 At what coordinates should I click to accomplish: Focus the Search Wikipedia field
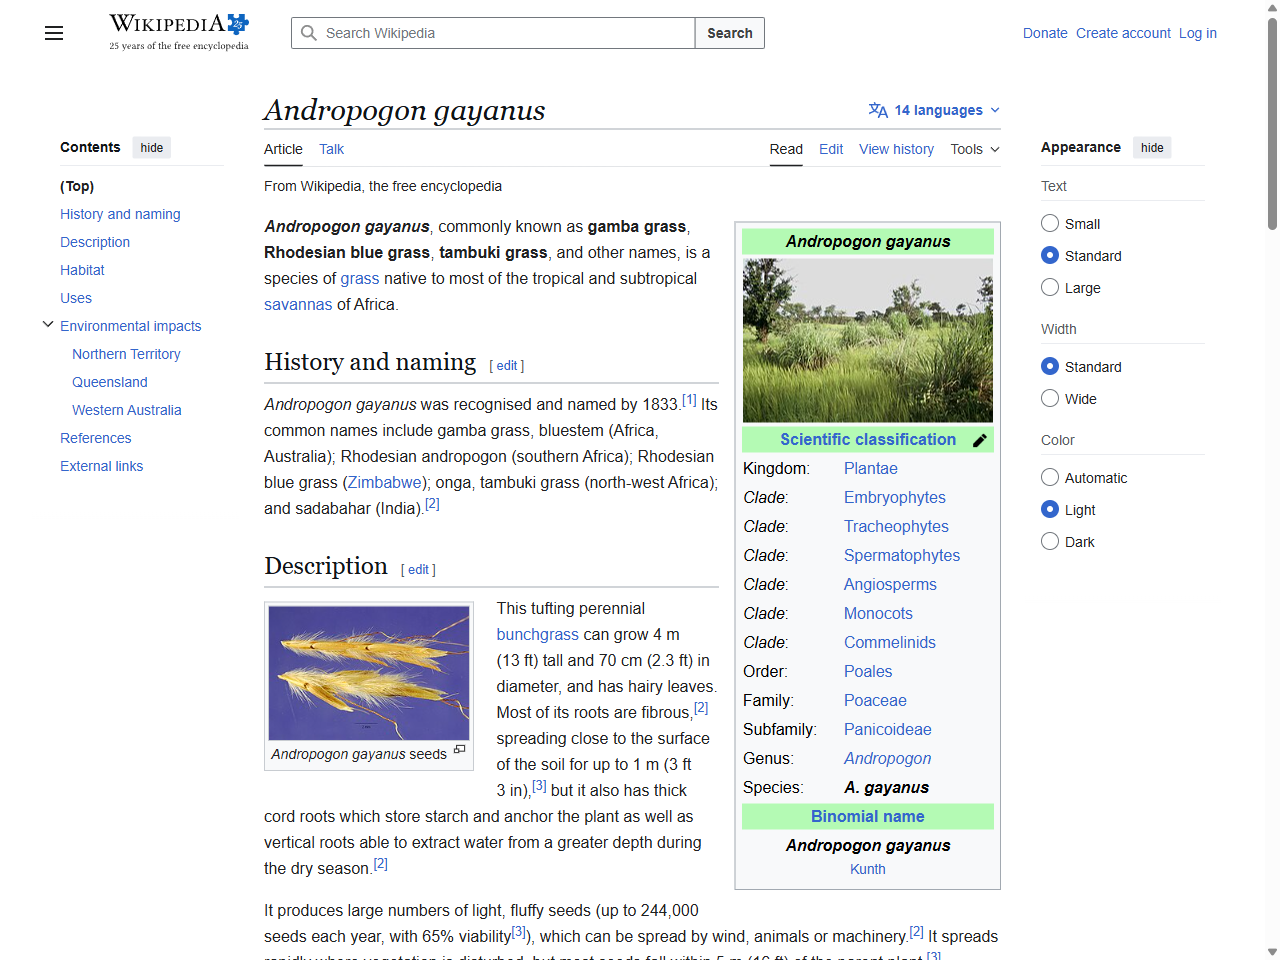coord(493,33)
